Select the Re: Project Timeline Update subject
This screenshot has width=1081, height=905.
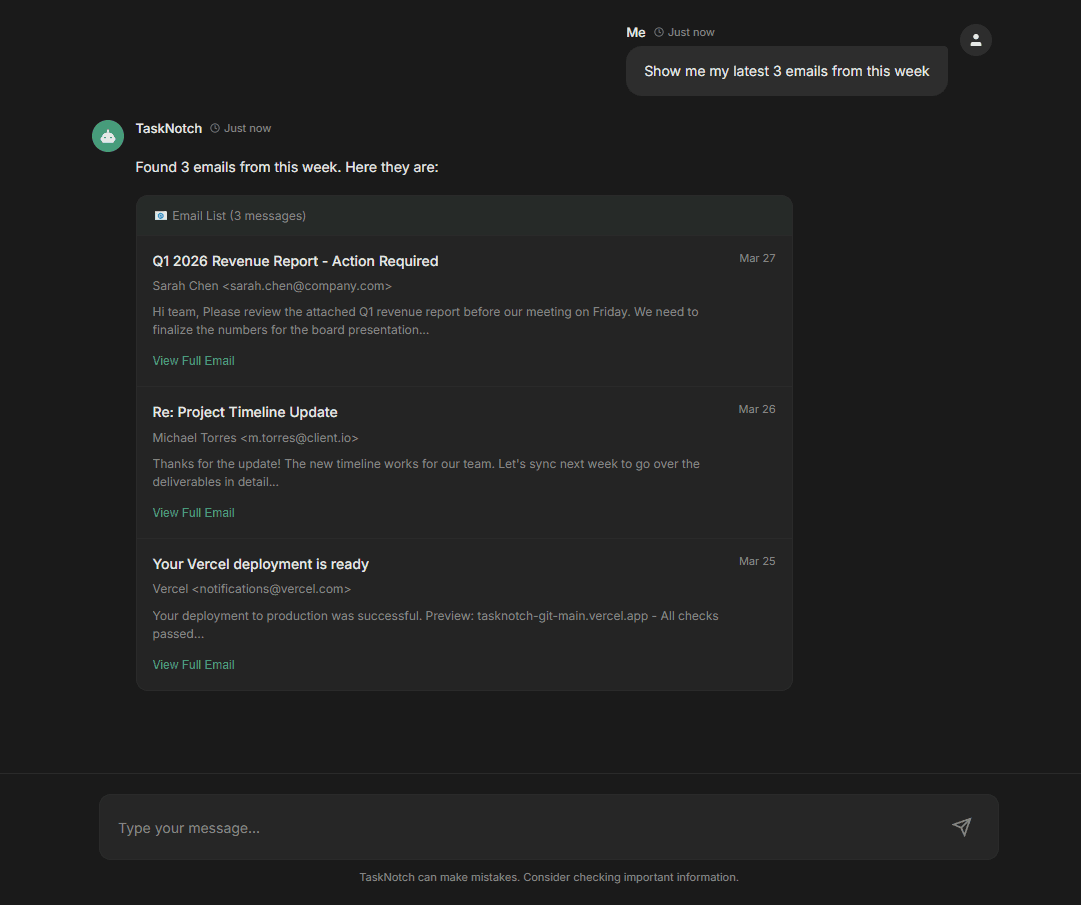tap(245, 412)
